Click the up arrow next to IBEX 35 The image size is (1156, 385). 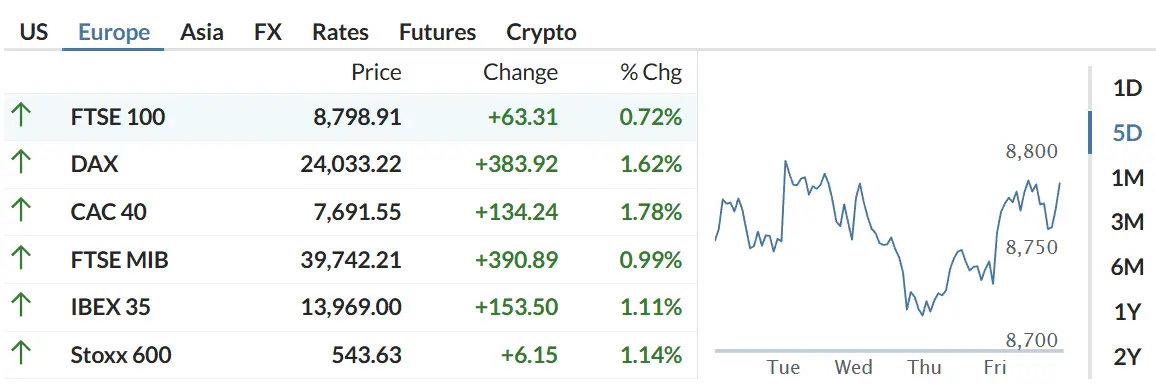click(x=21, y=306)
